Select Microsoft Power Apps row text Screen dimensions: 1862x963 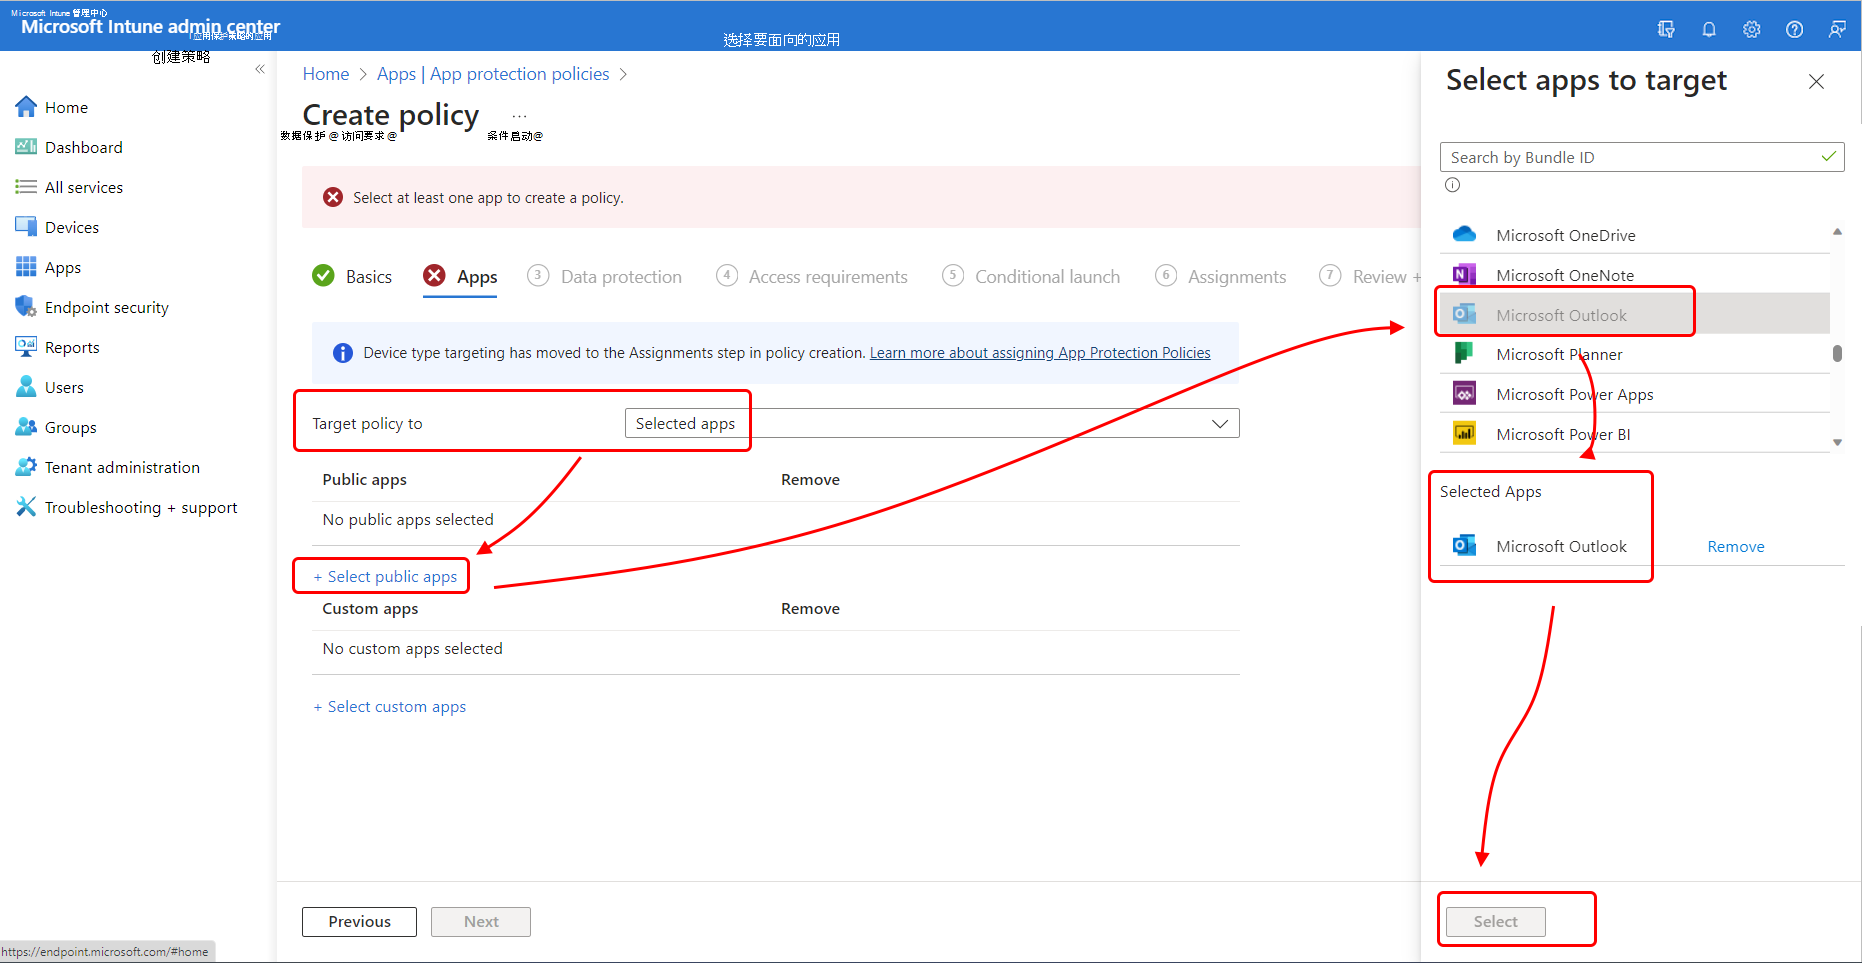click(x=1575, y=394)
